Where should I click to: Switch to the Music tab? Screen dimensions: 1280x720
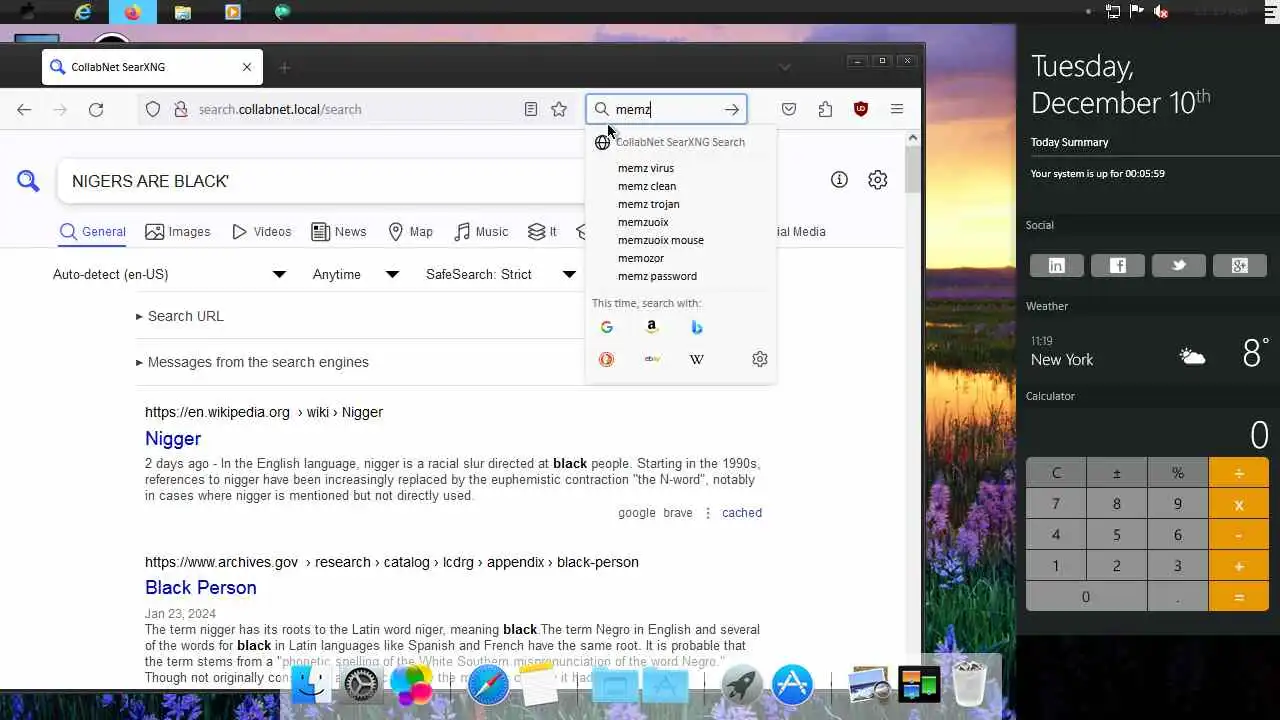[481, 231]
